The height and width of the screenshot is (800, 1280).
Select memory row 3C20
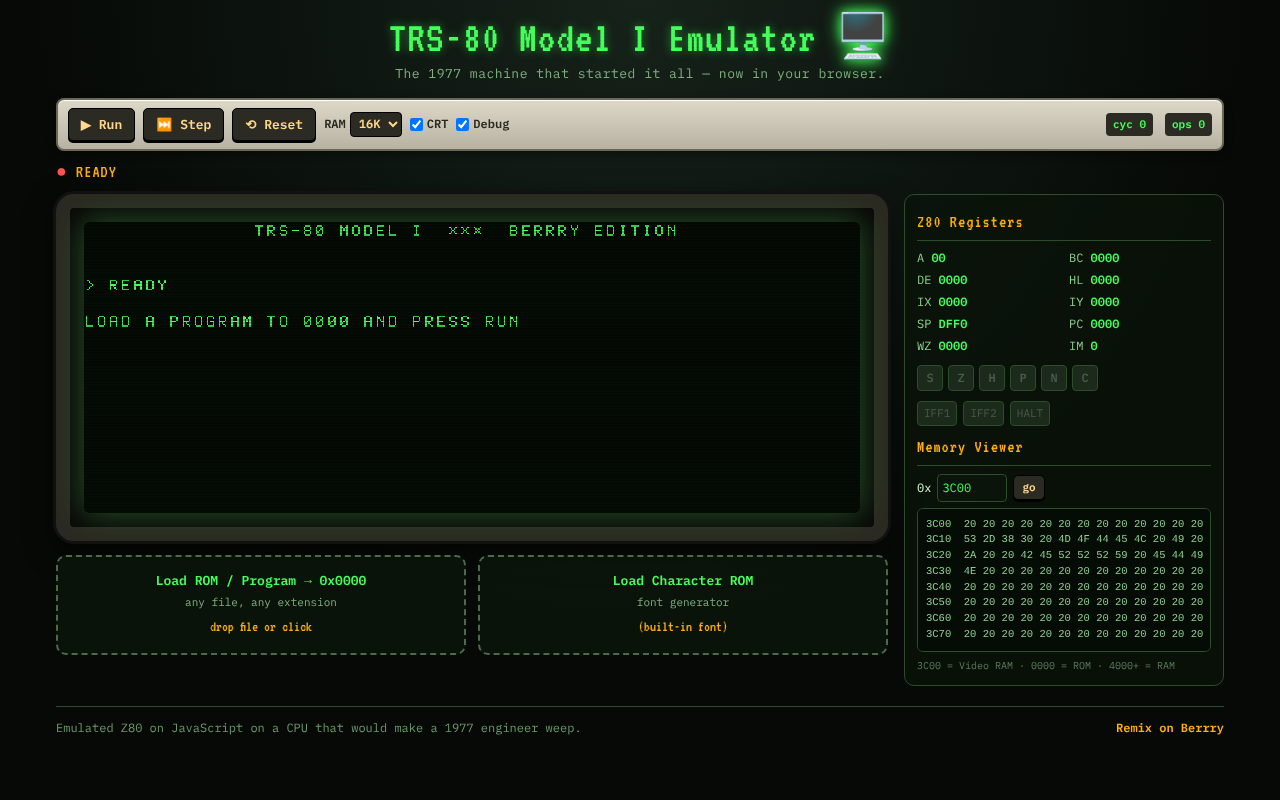tap(1064, 555)
